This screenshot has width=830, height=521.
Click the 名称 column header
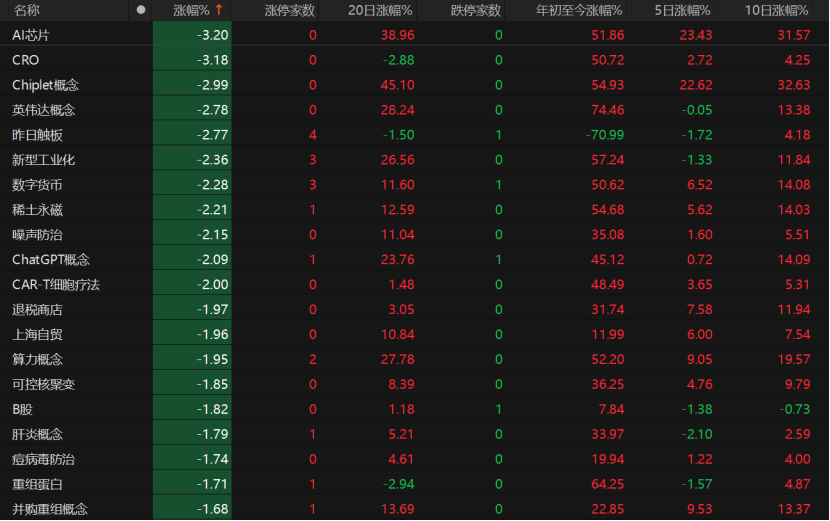[27, 10]
